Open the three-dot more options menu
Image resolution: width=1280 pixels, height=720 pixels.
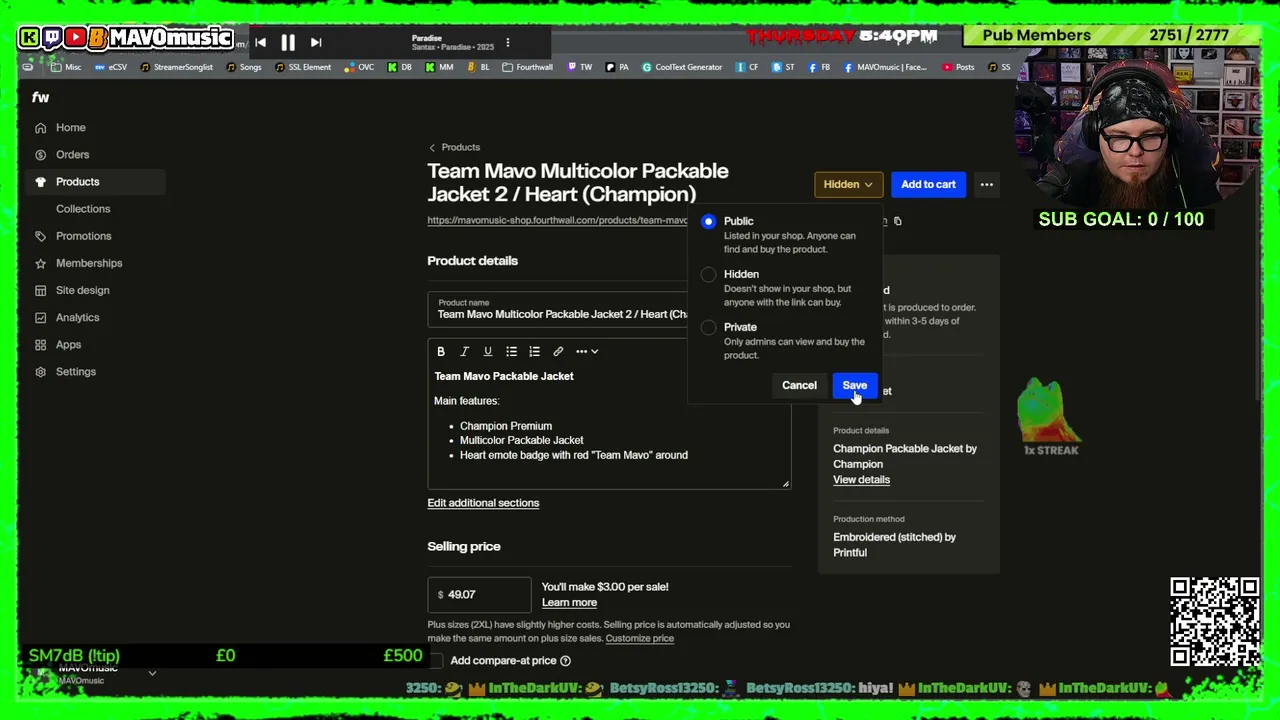[x=987, y=184]
